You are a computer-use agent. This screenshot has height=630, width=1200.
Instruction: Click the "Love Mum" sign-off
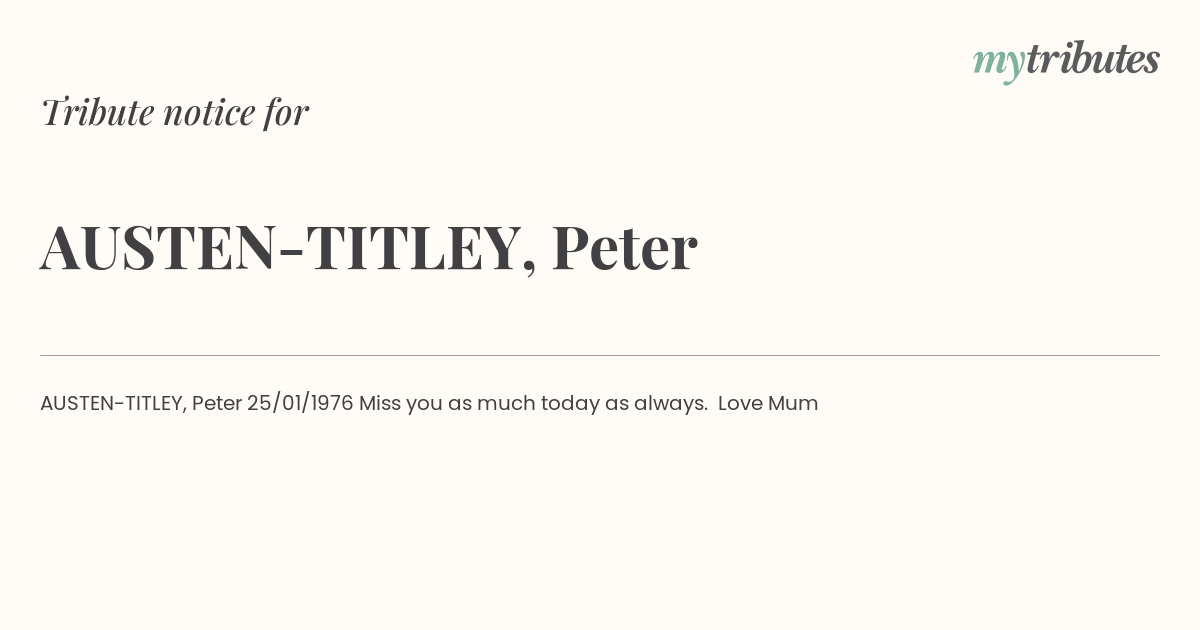coord(768,403)
